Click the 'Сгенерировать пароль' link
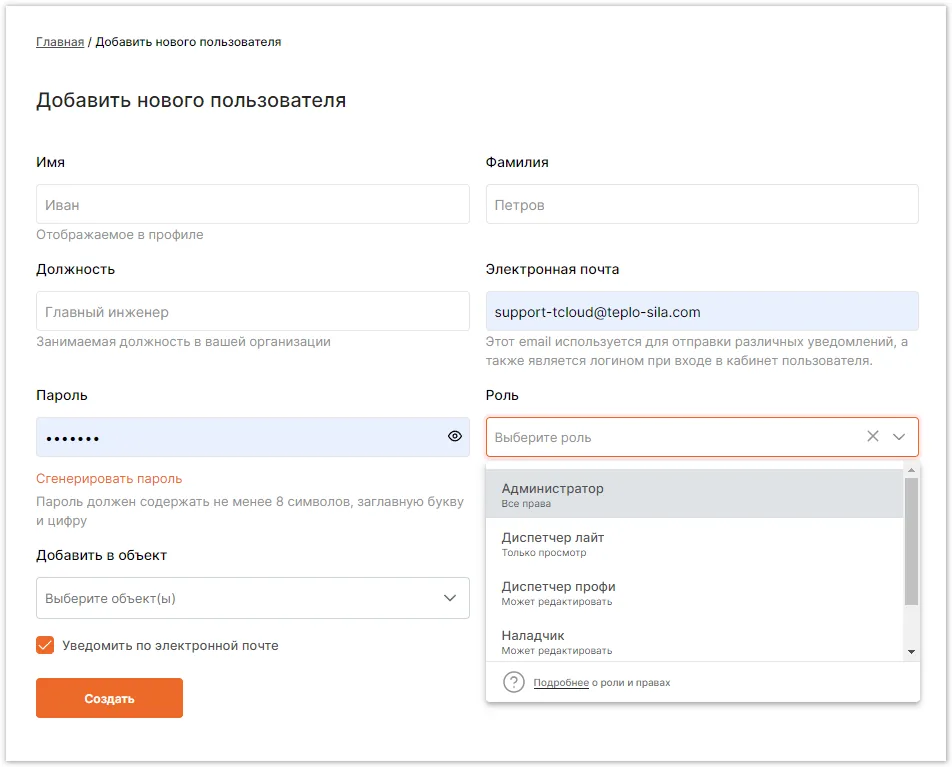 [109, 479]
